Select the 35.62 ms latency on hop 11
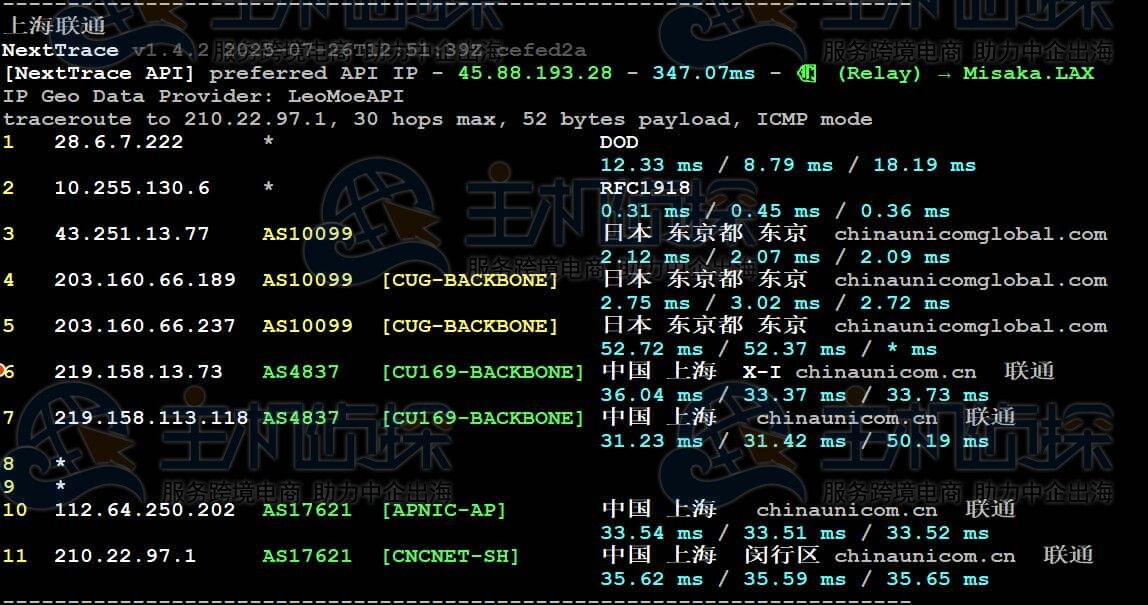 coord(652,580)
